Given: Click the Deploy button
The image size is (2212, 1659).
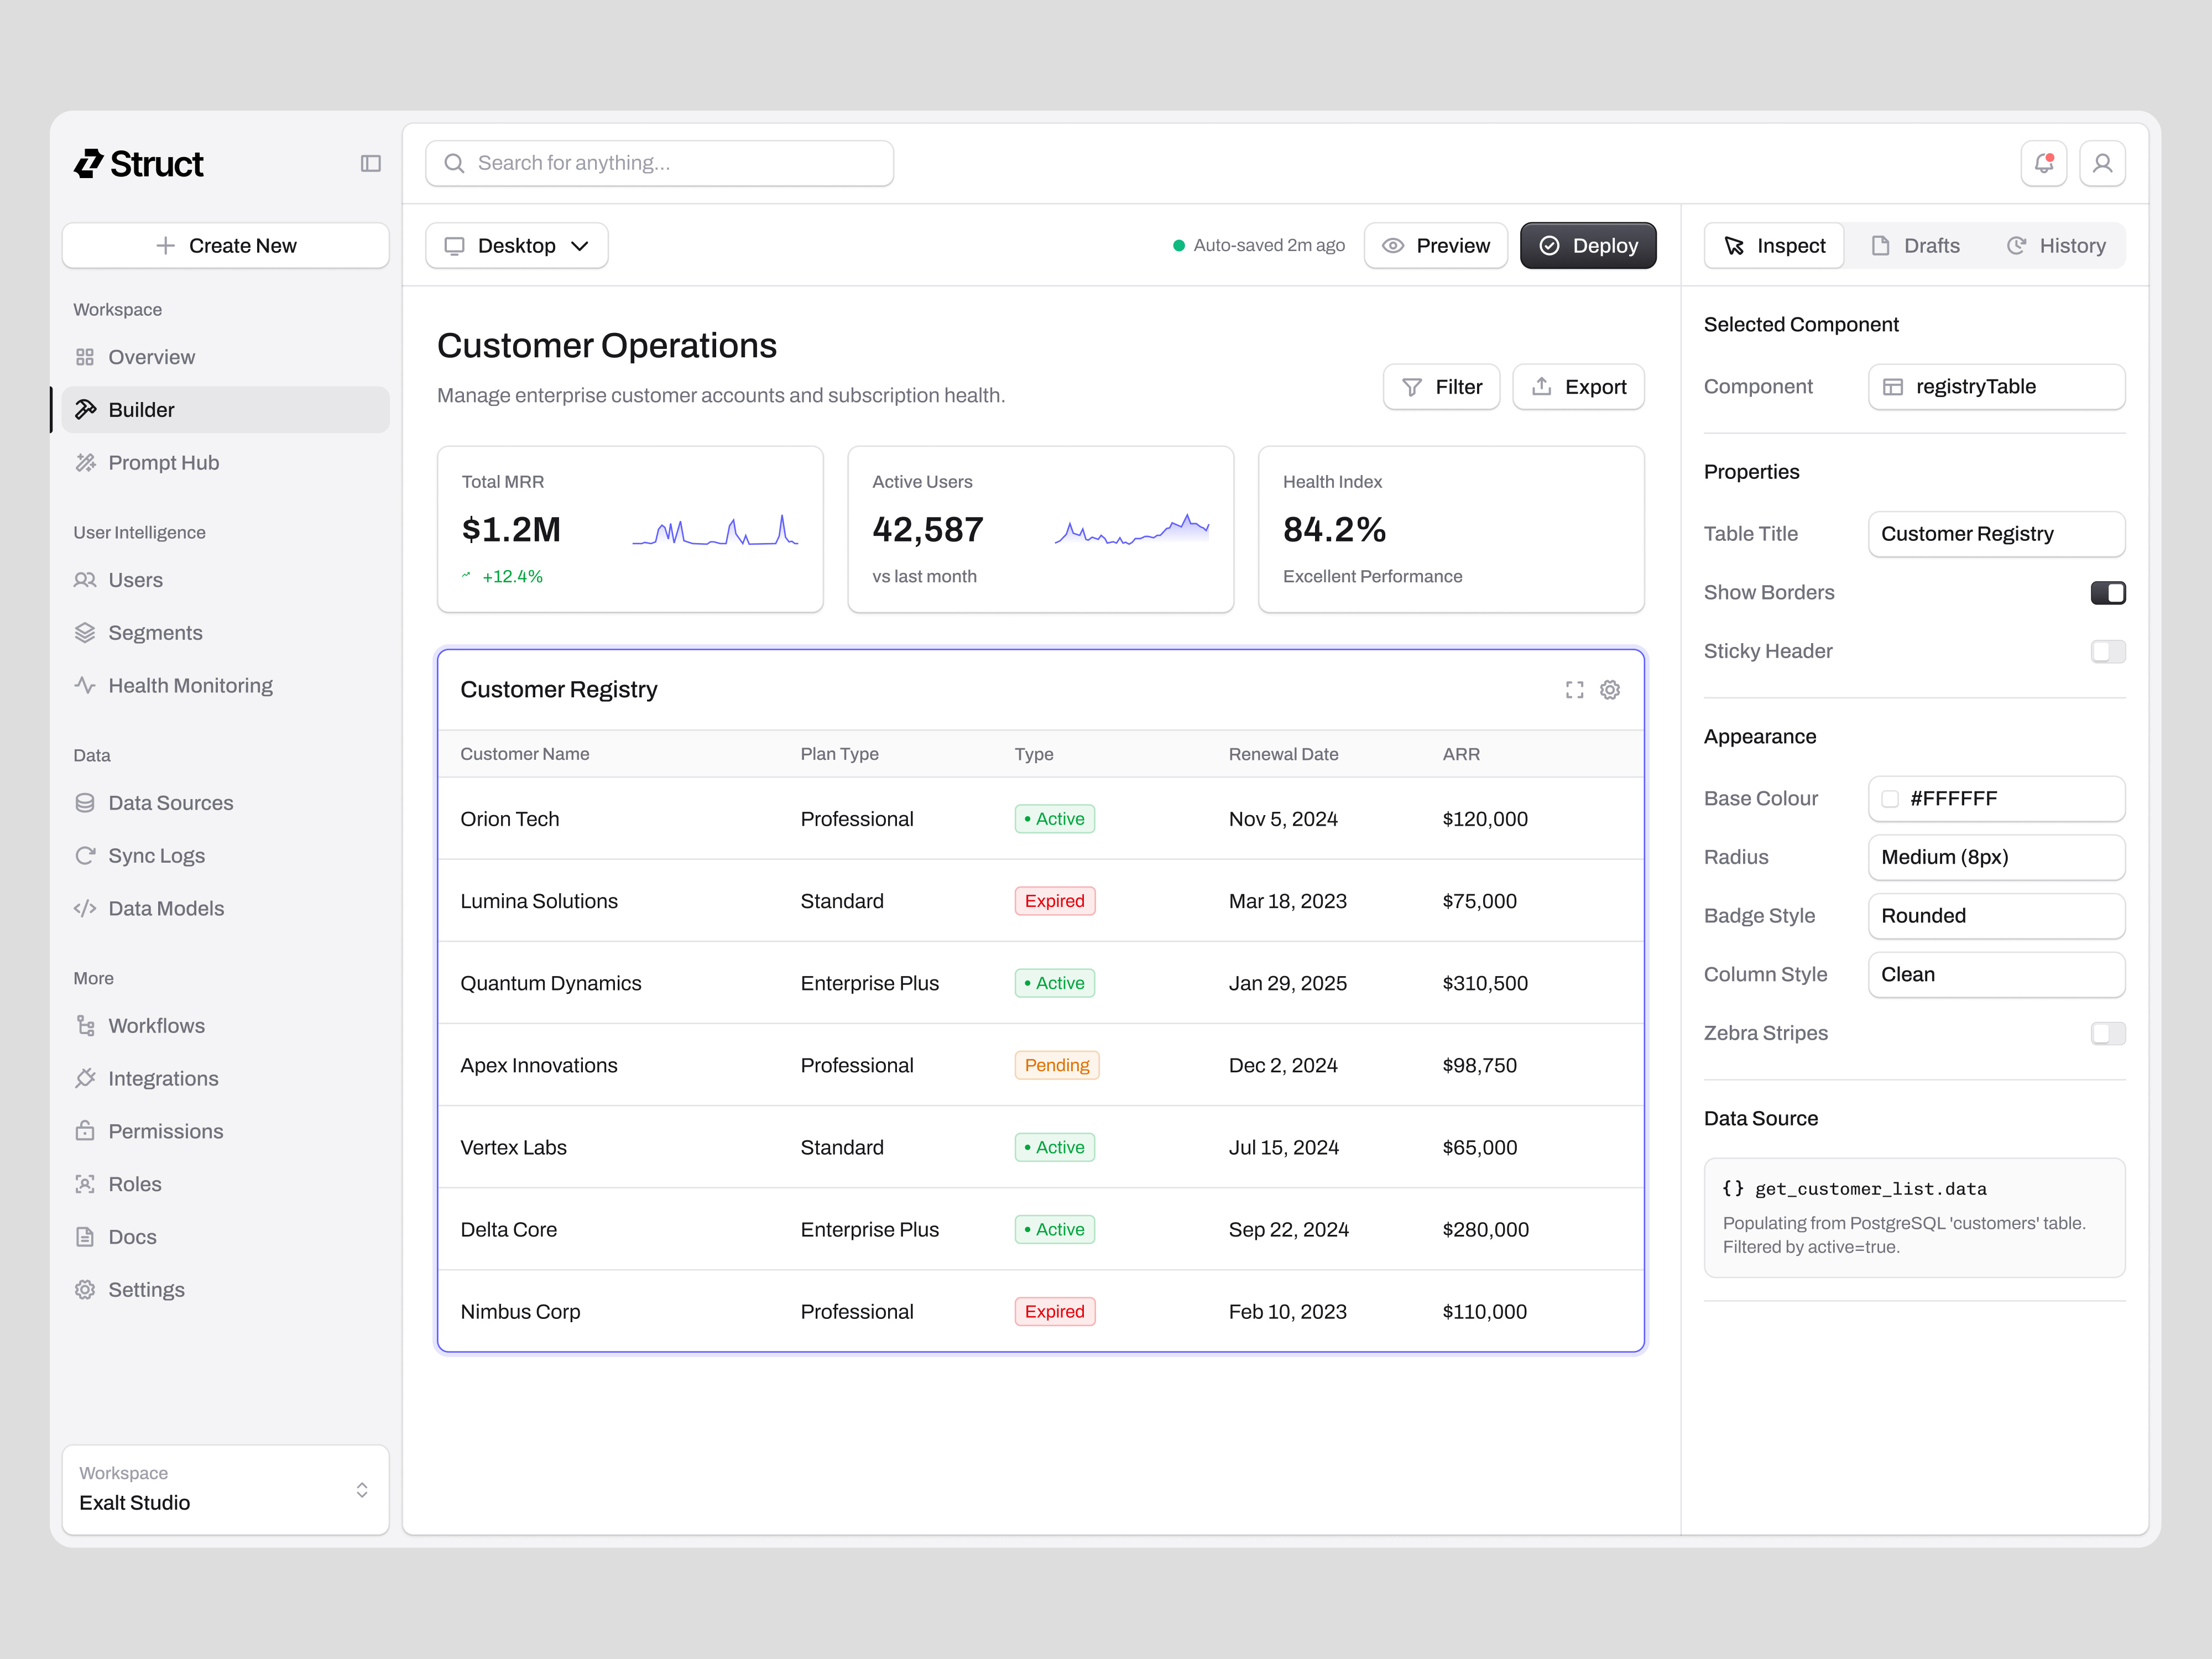Looking at the screenshot, I should (1588, 246).
